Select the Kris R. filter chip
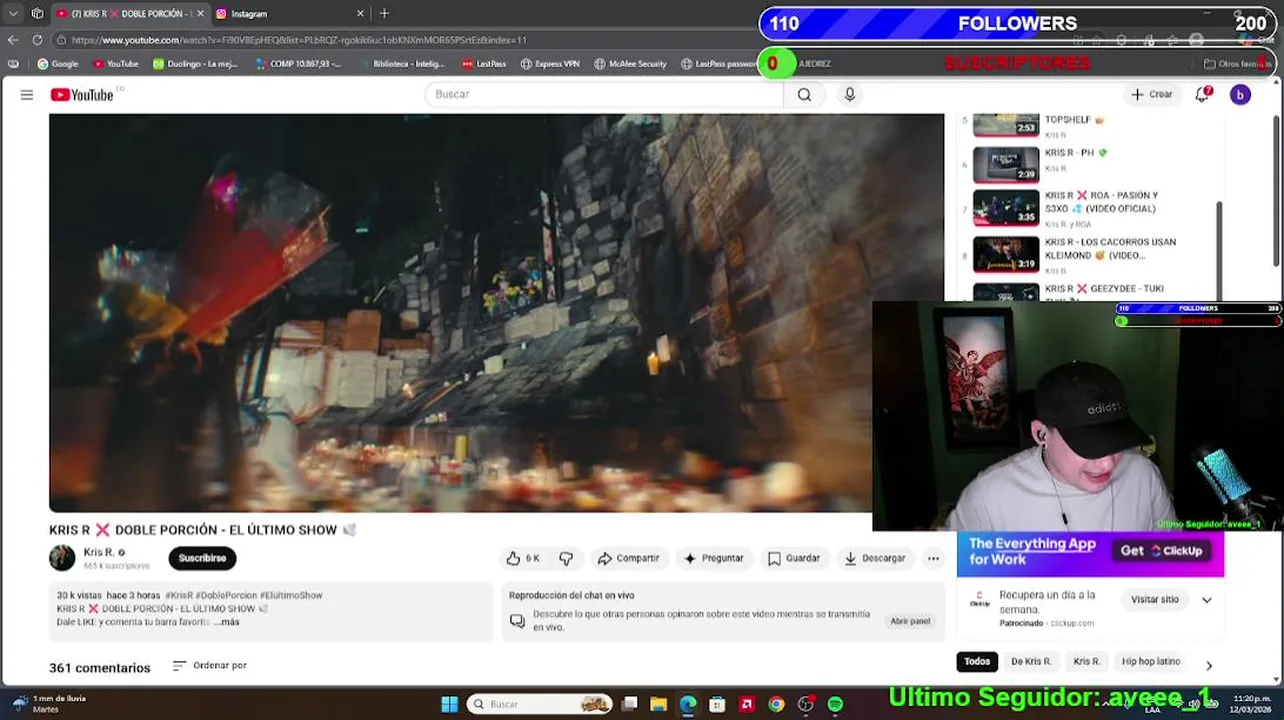Image resolution: width=1284 pixels, height=720 pixels. tap(1087, 661)
